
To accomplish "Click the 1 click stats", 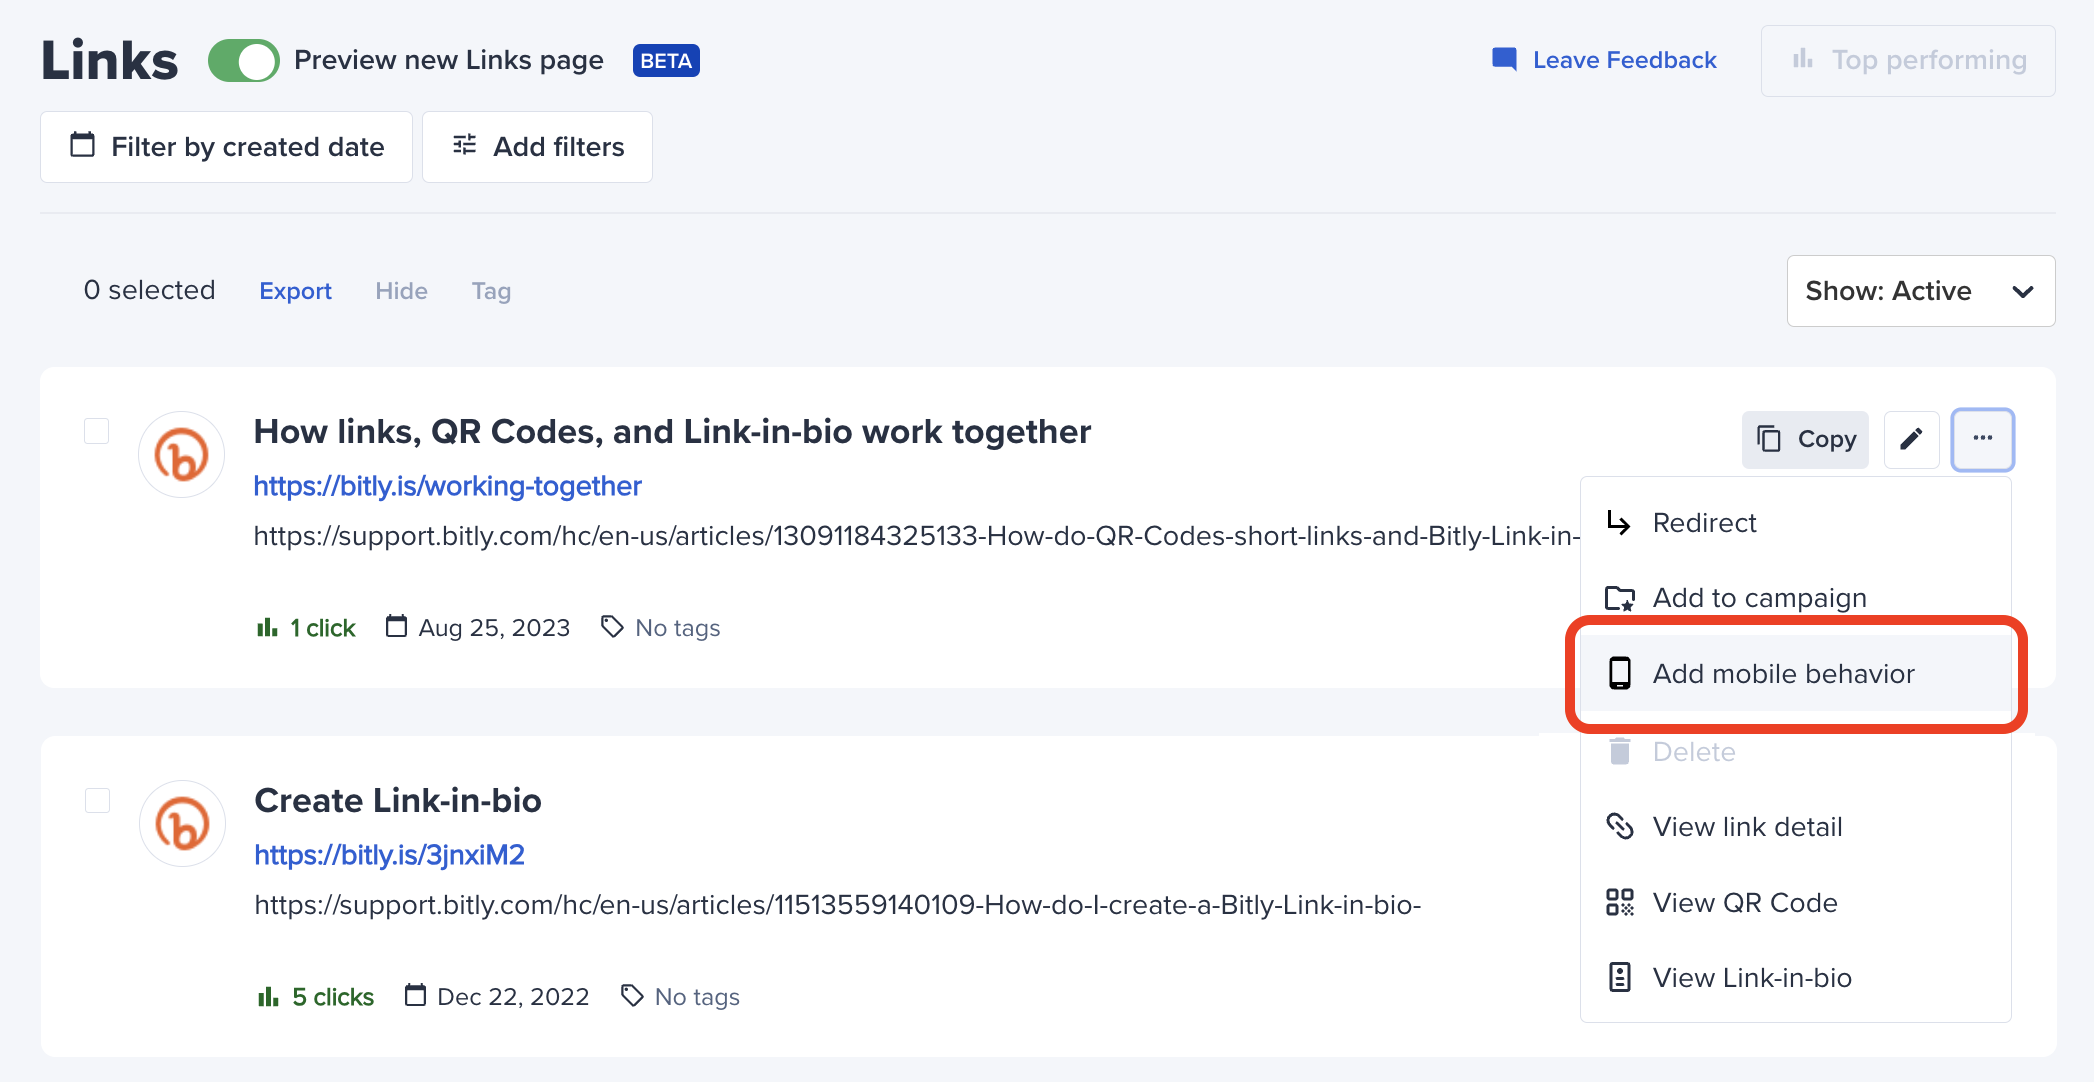I will tap(306, 628).
